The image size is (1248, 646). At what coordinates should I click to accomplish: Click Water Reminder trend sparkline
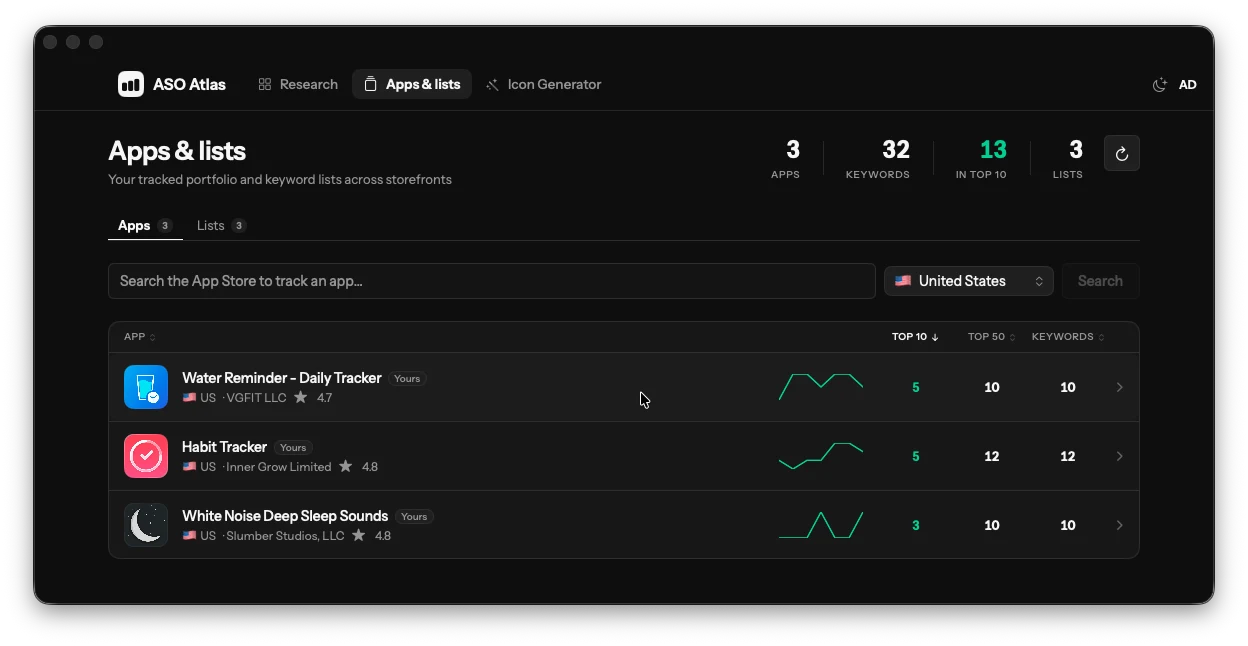pos(821,387)
